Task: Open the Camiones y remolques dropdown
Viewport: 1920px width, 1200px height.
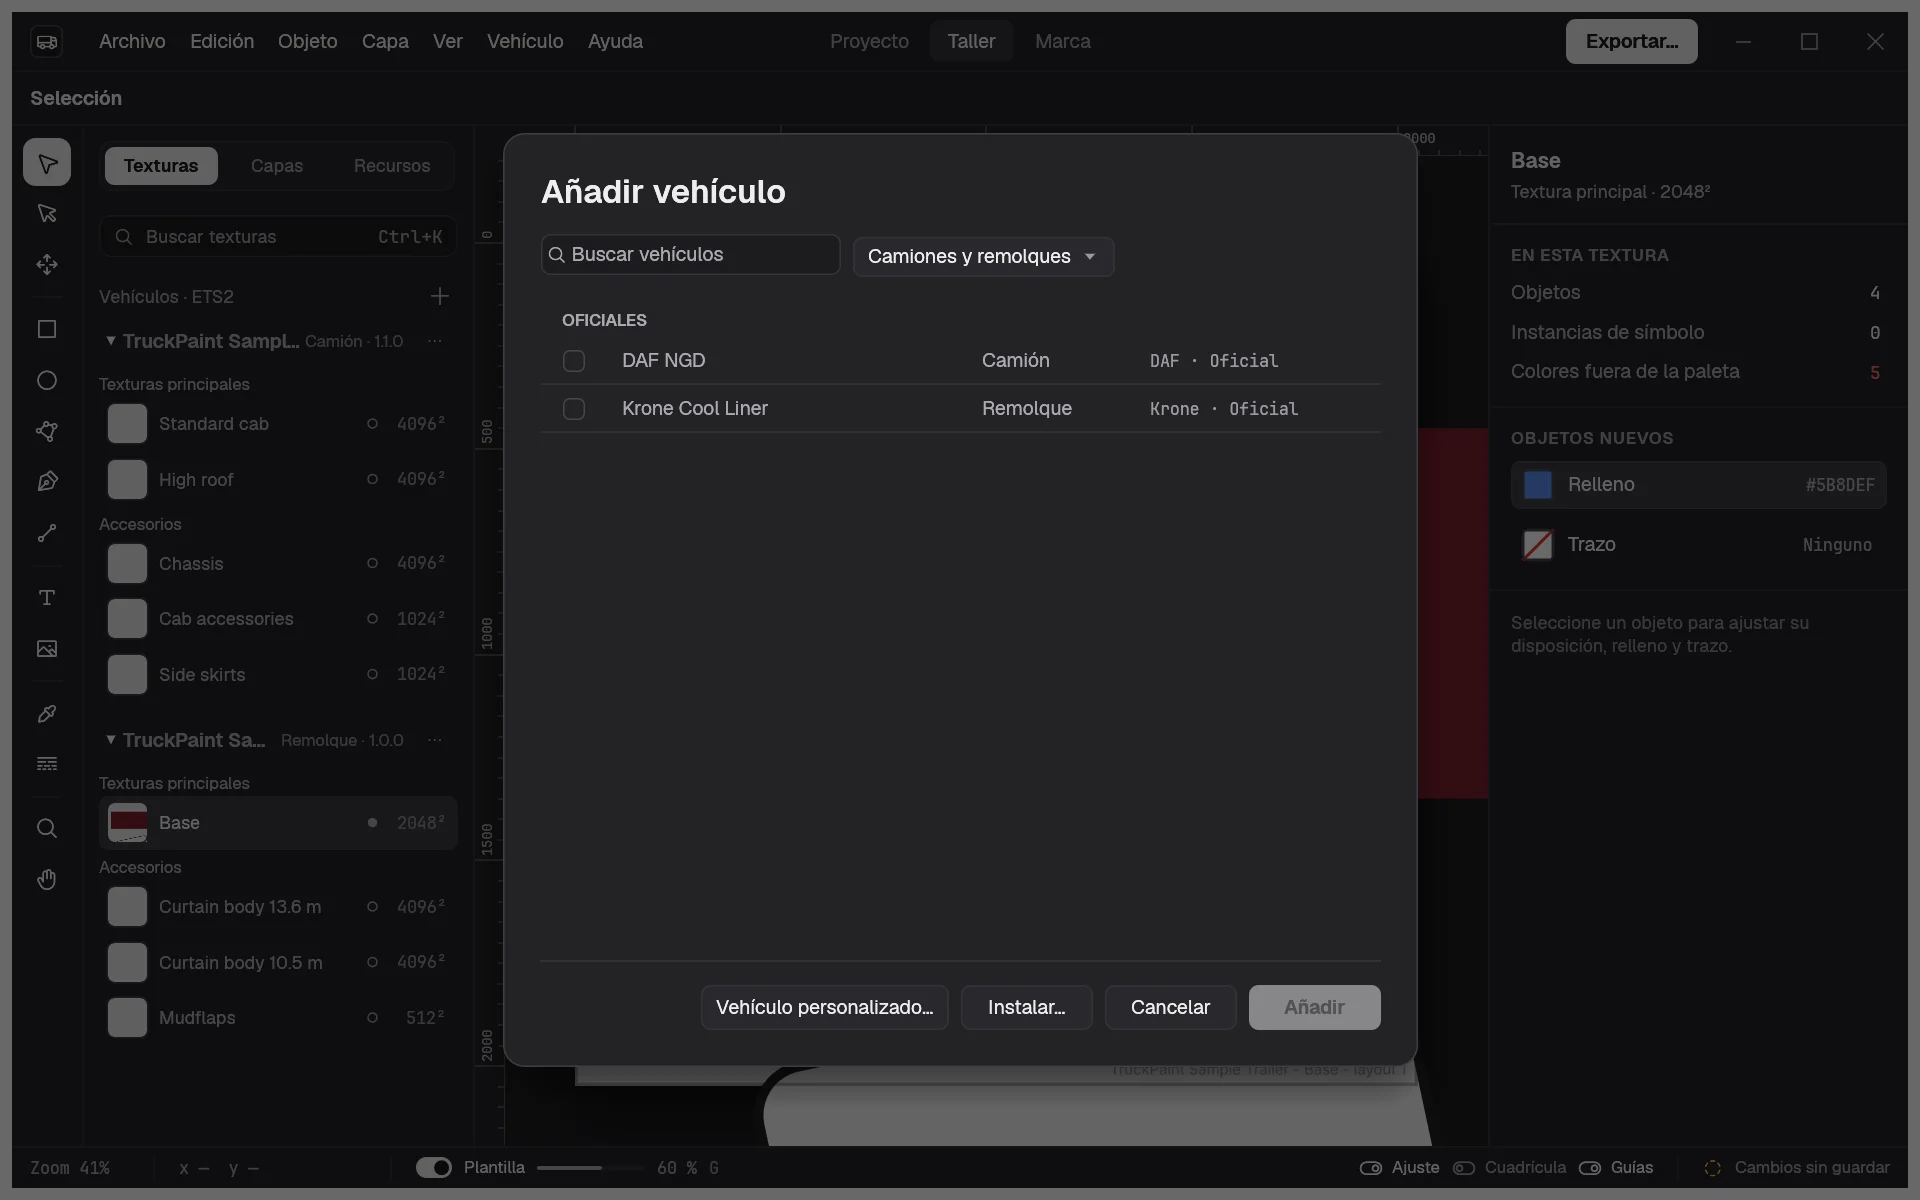Action: coord(983,257)
